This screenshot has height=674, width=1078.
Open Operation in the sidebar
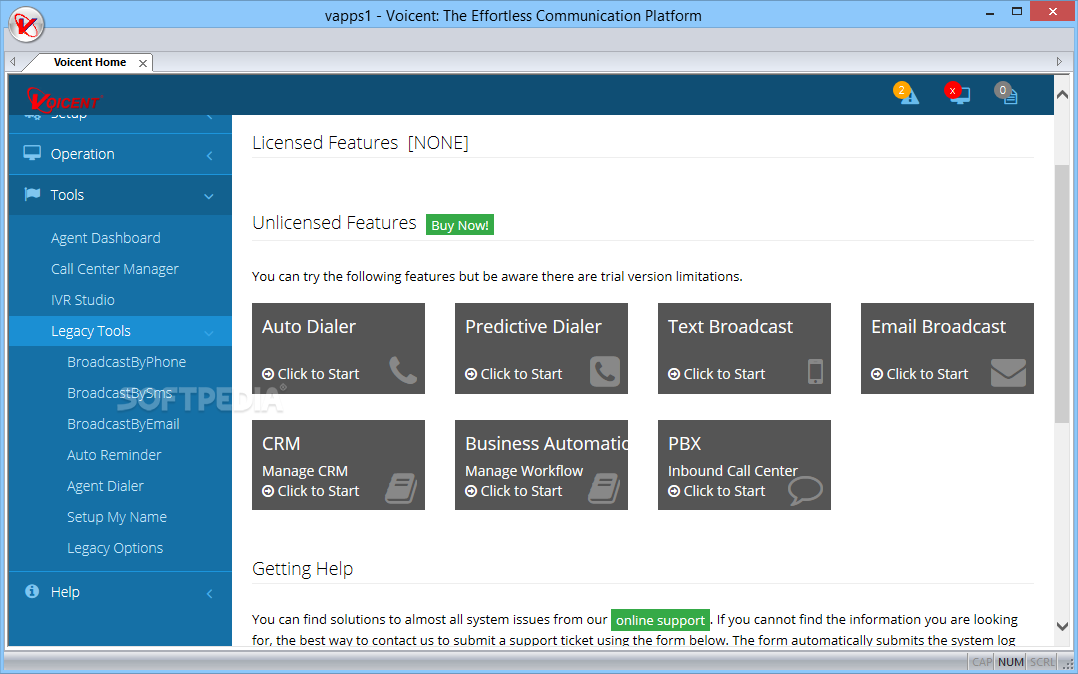120,154
